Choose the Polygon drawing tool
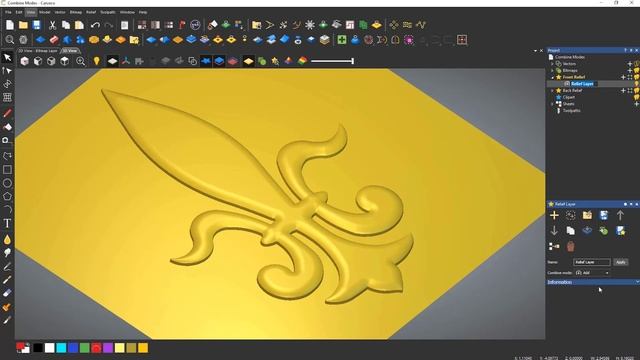Screen dimensions: 640x360 coord(7,196)
